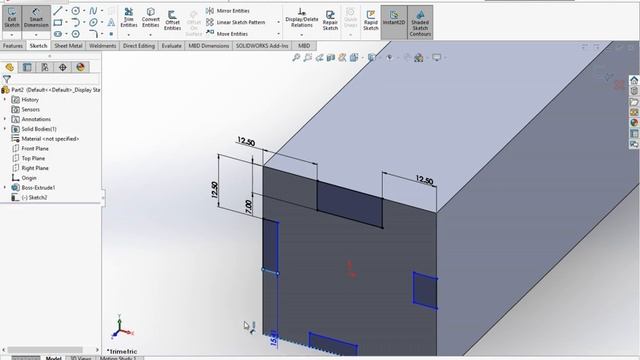
Task: Toggle Instant2D mode
Action: 394,22
